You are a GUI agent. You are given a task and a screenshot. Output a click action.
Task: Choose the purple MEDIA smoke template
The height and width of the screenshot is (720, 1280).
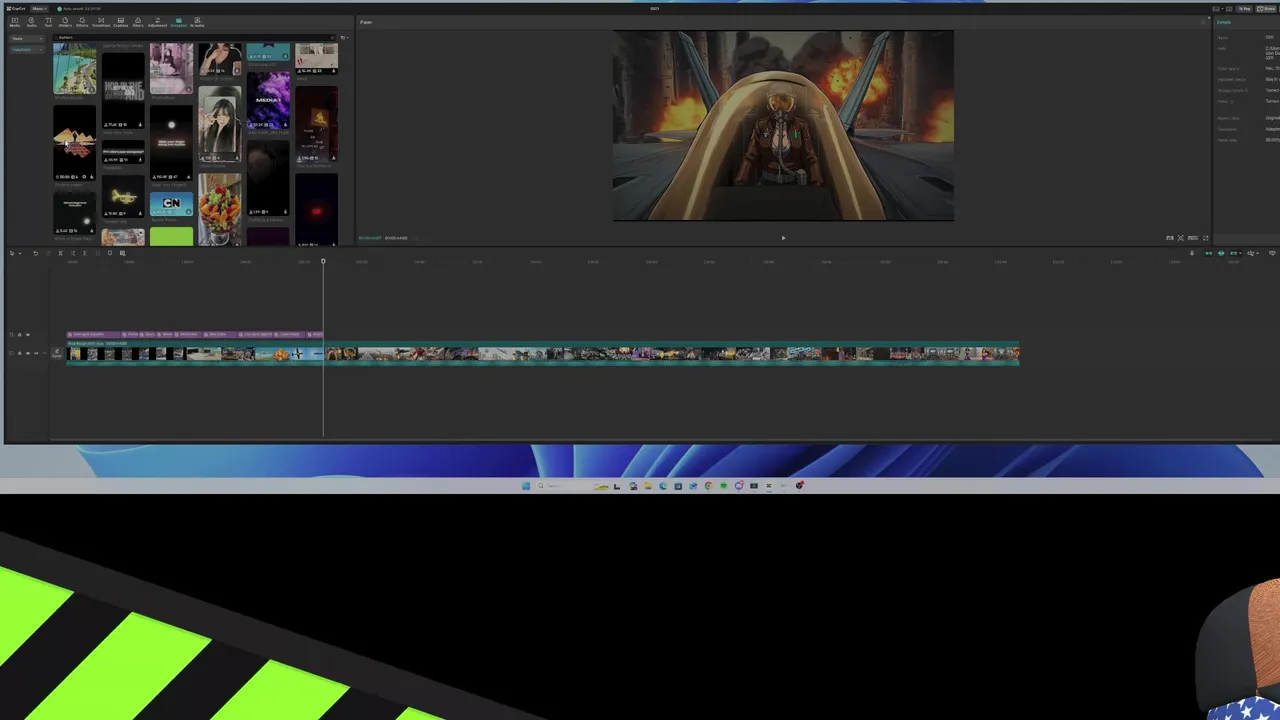(x=268, y=101)
